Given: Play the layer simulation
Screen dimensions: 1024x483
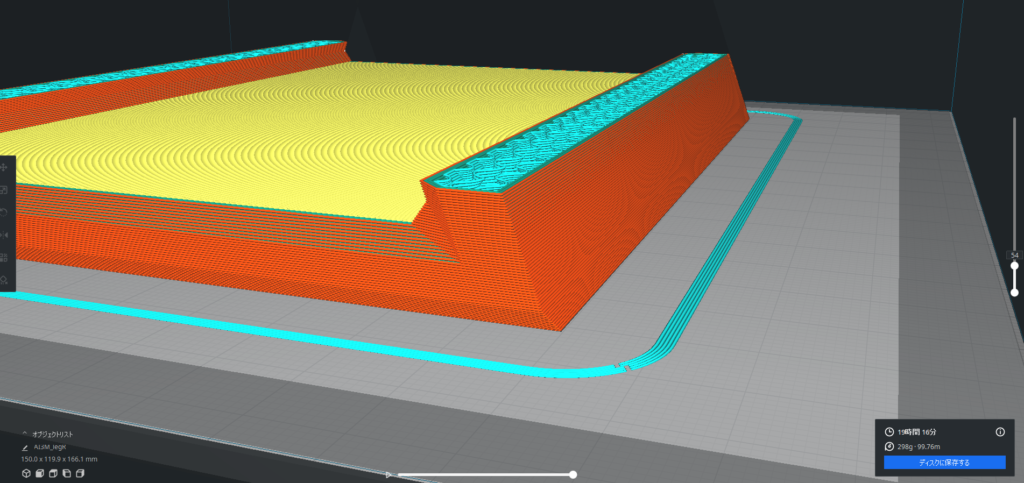Looking at the screenshot, I should tap(389, 475).
